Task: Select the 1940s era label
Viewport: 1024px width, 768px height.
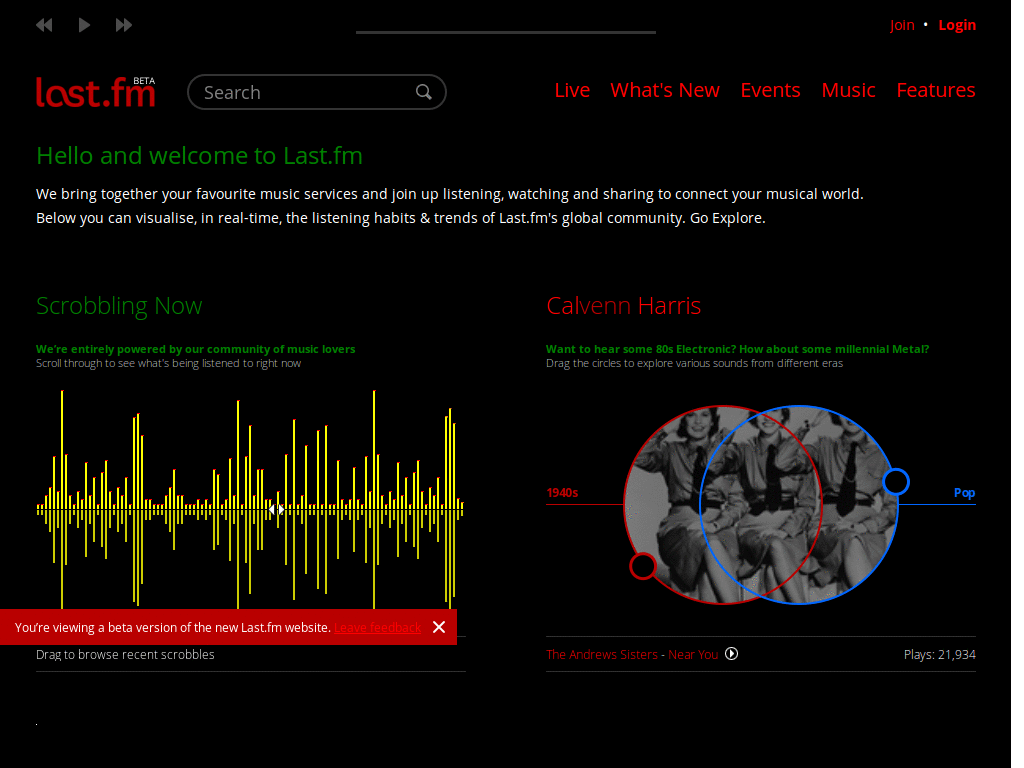Action: point(562,493)
